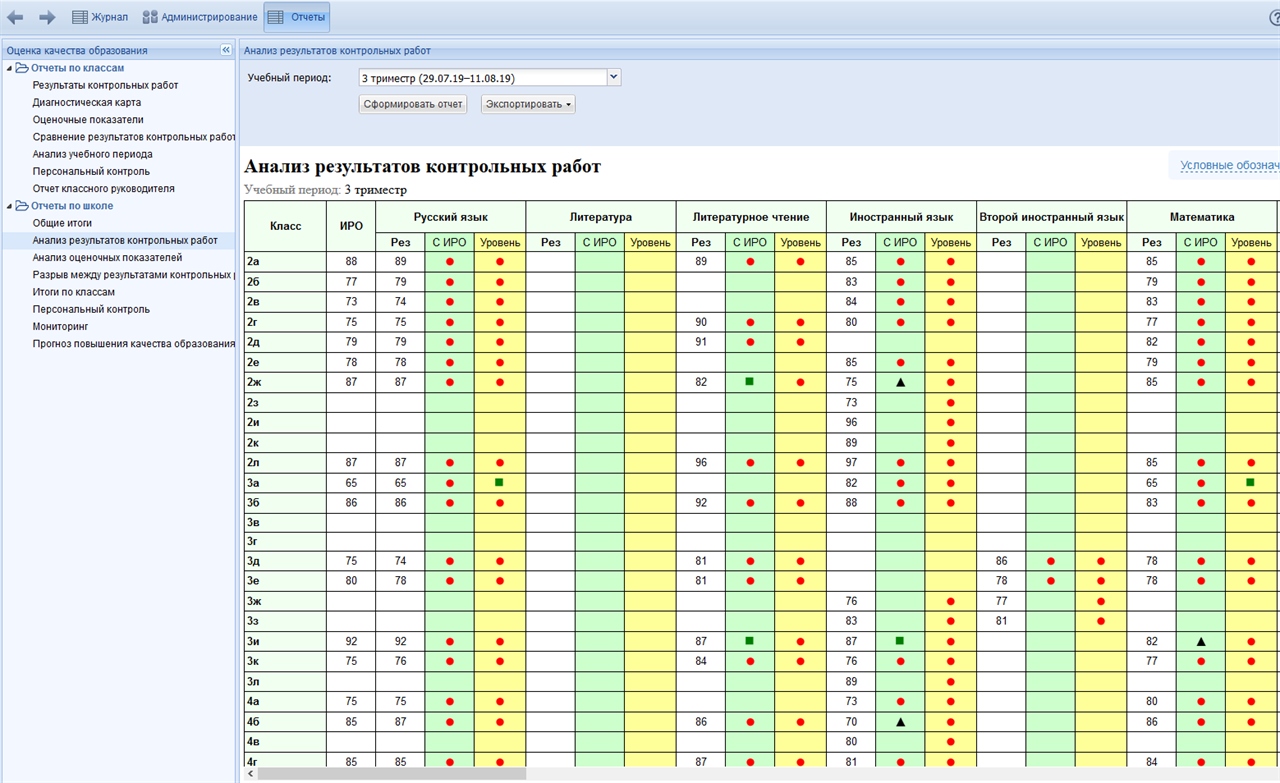Screen dimensions: 1280x783
Task: Open Отчет классного руководителя report
Action: (x=103, y=188)
